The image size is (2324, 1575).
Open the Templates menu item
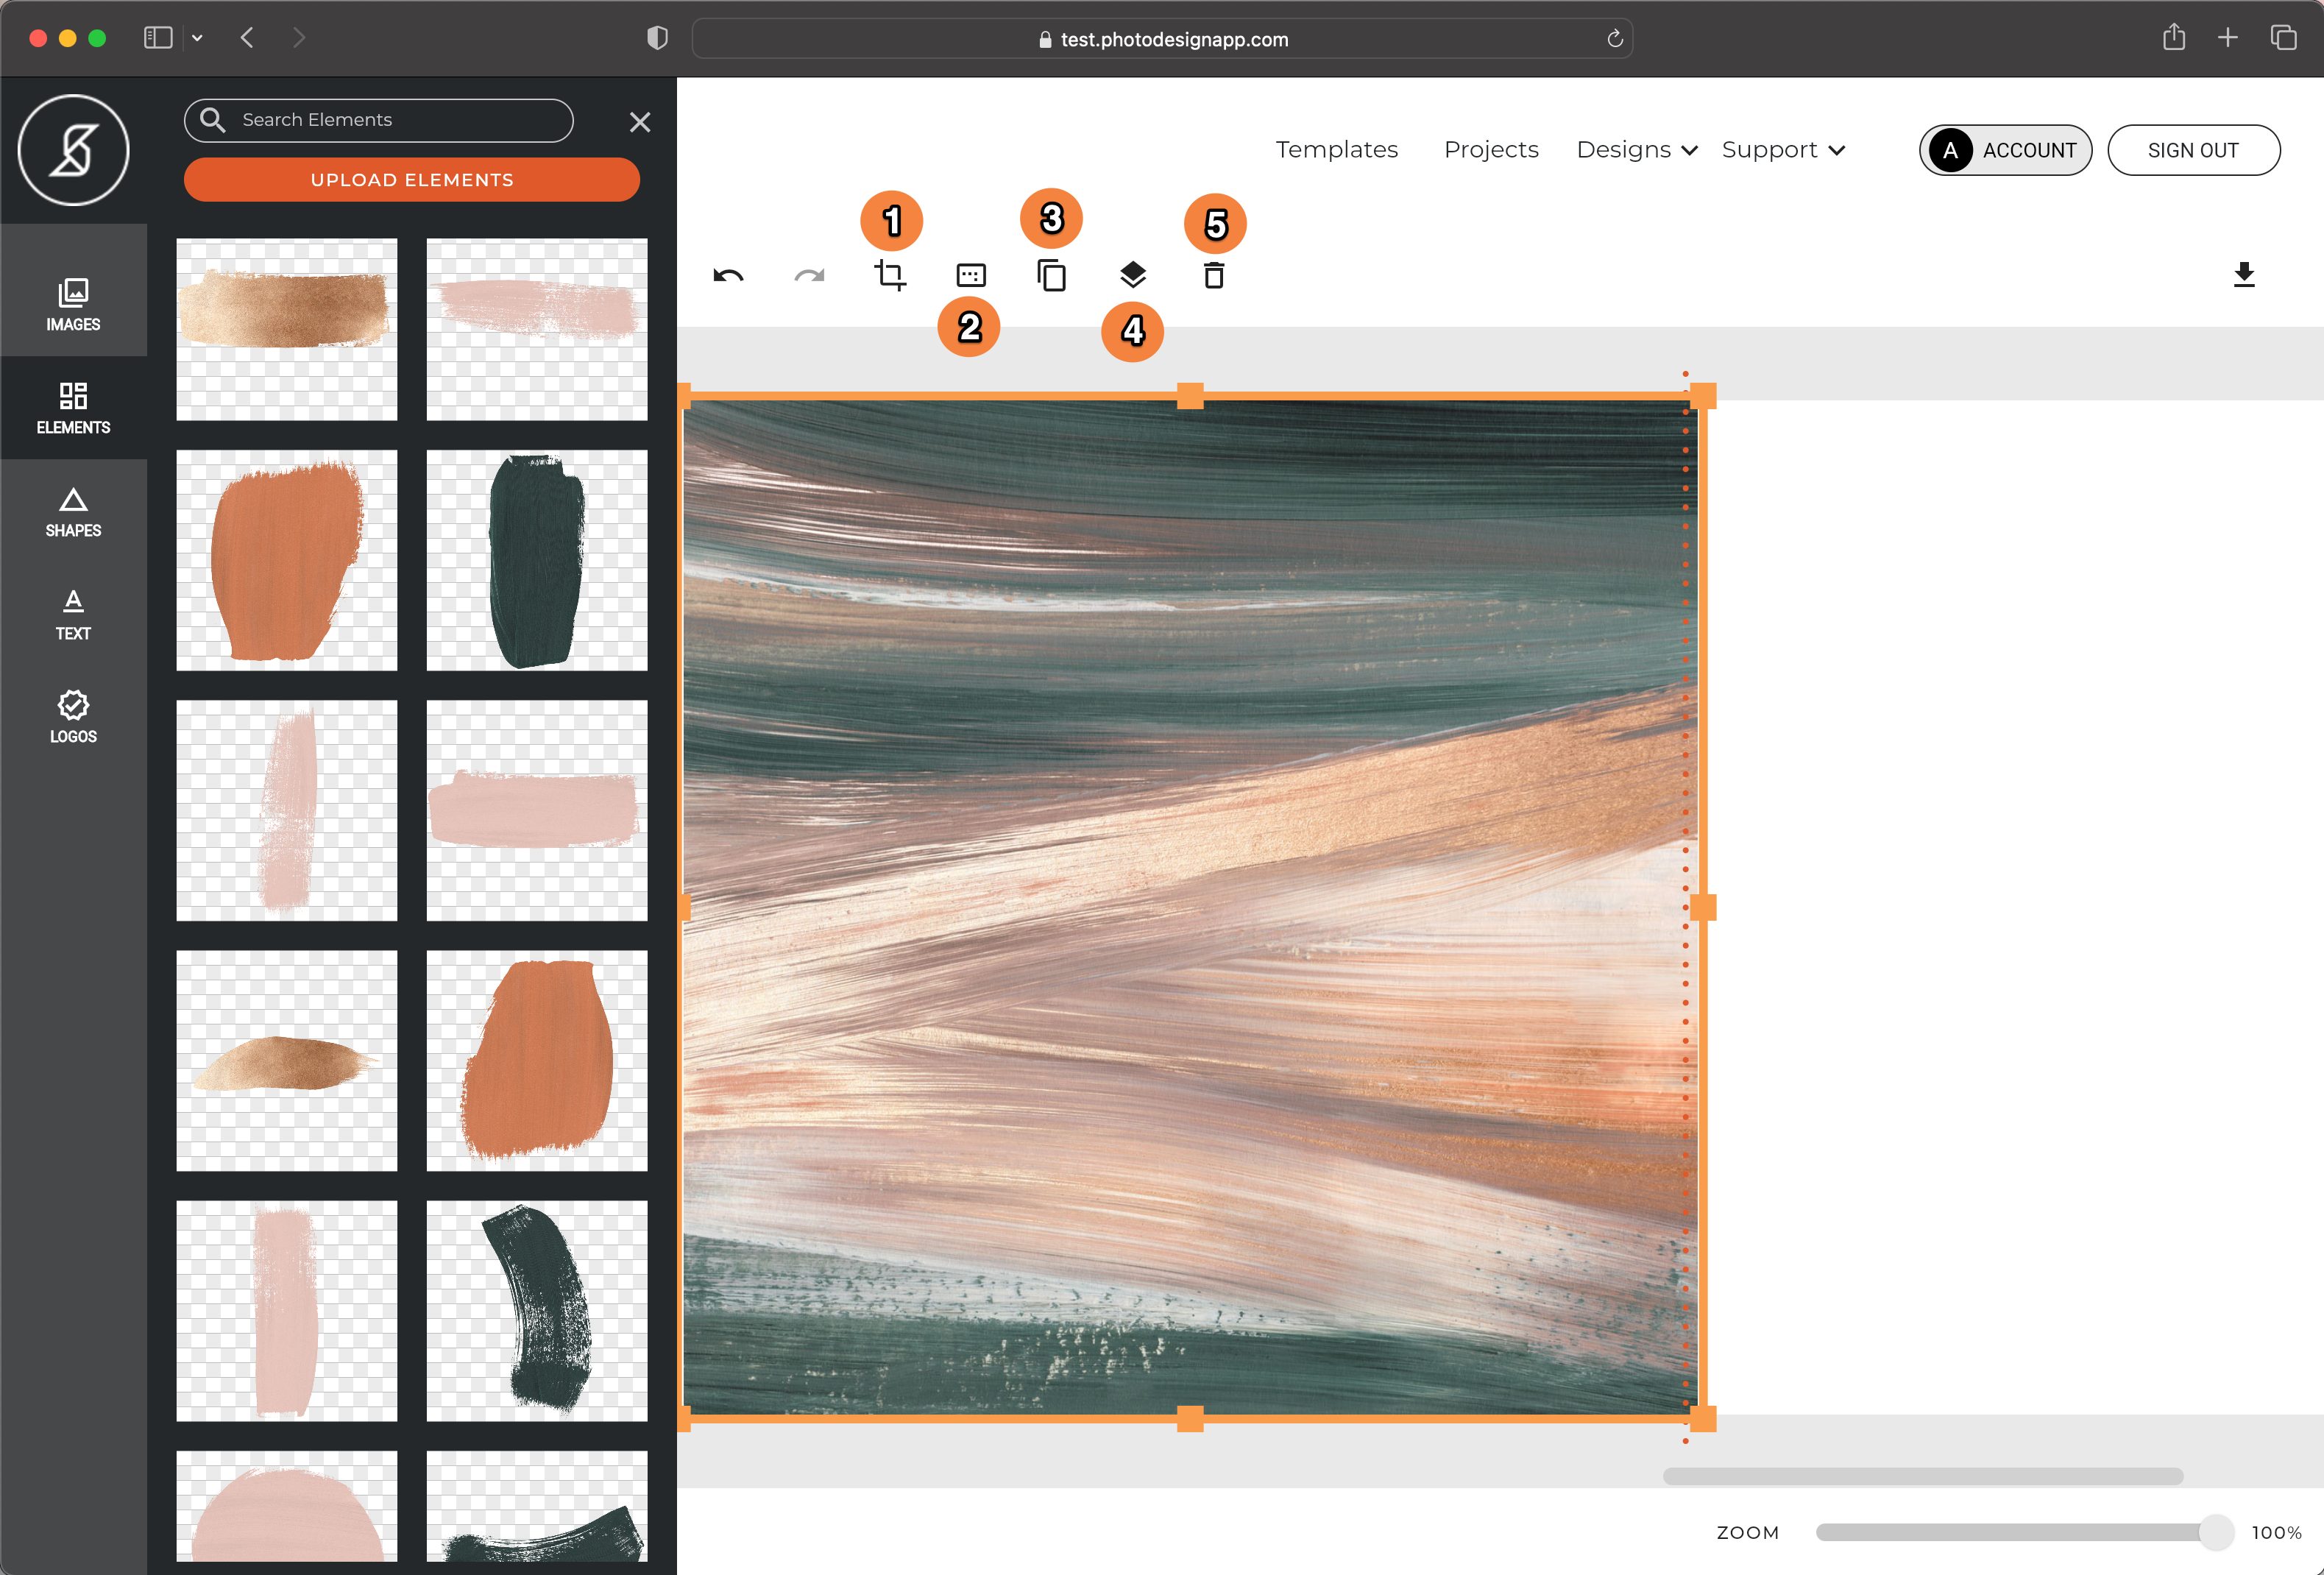click(x=1336, y=150)
